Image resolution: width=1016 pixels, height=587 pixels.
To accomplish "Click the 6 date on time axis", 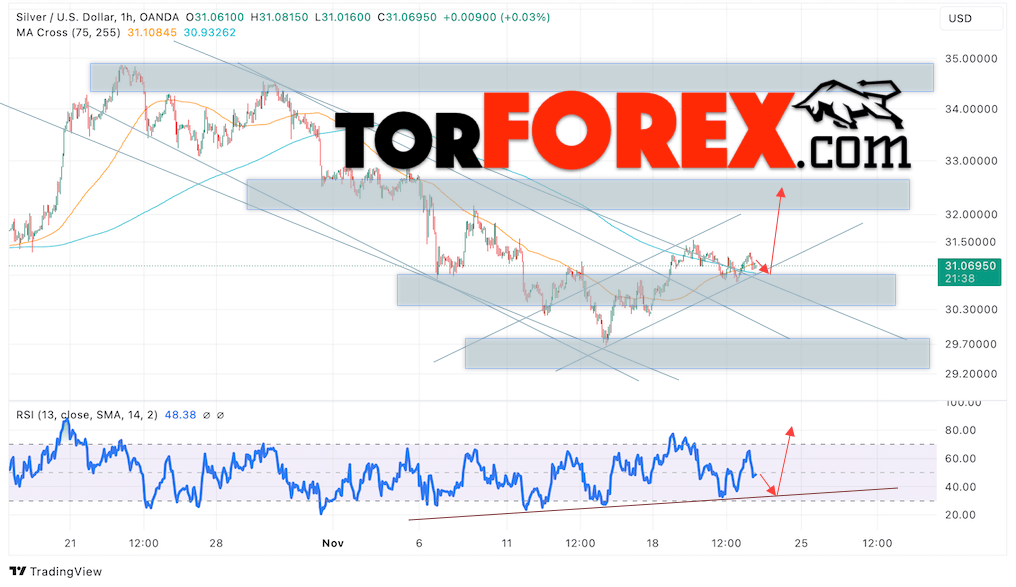I will [x=419, y=543].
